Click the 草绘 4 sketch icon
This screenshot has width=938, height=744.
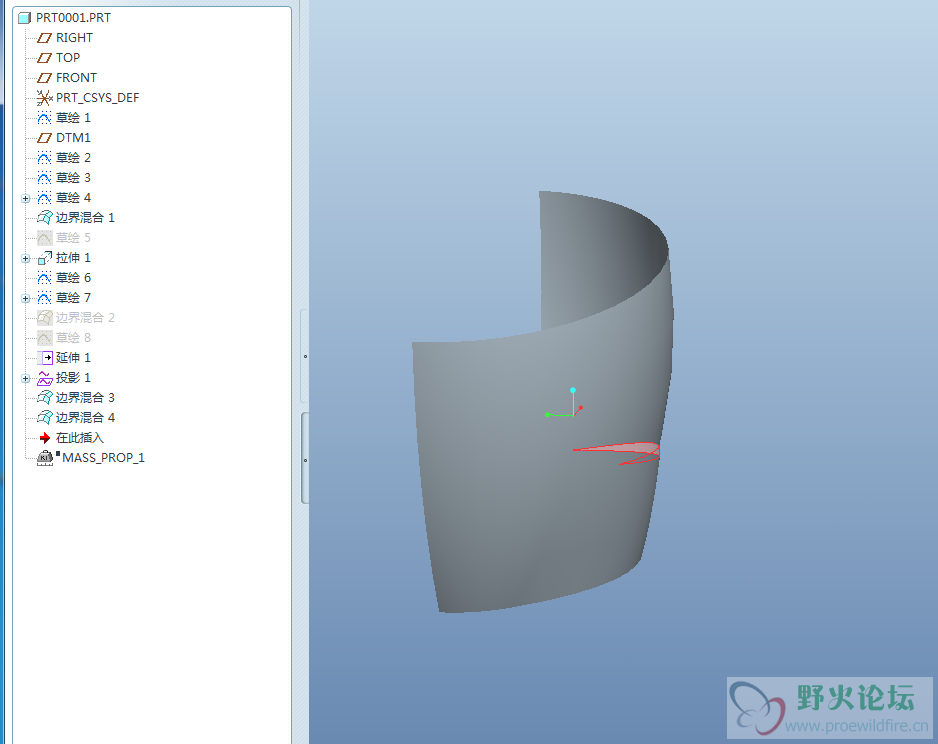[x=44, y=198]
